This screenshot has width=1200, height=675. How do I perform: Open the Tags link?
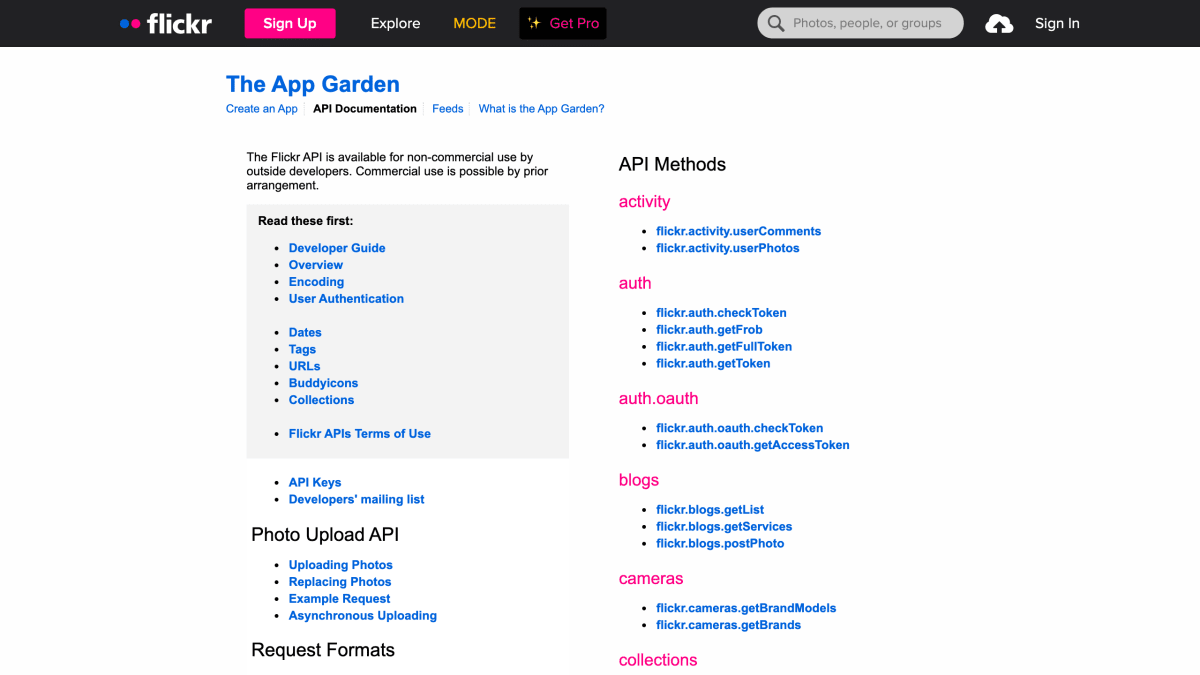tap(302, 350)
